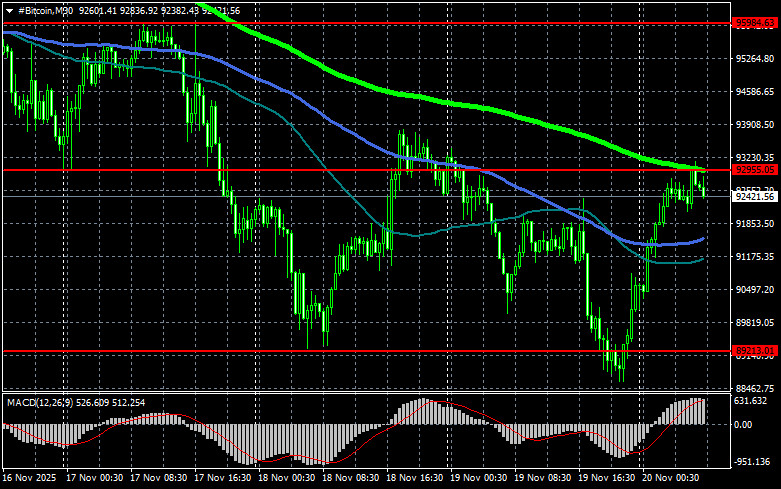Click the 17 Nov 00:30 time label
Viewport: 781px width, 489px height.
click(x=95, y=478)
